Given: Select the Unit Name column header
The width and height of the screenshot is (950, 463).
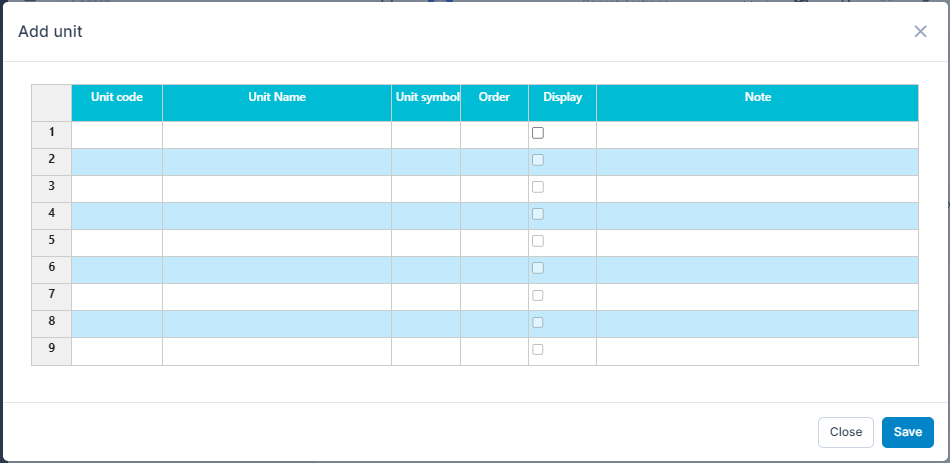Looking at the screenshot, I should (x=277, y=98).
